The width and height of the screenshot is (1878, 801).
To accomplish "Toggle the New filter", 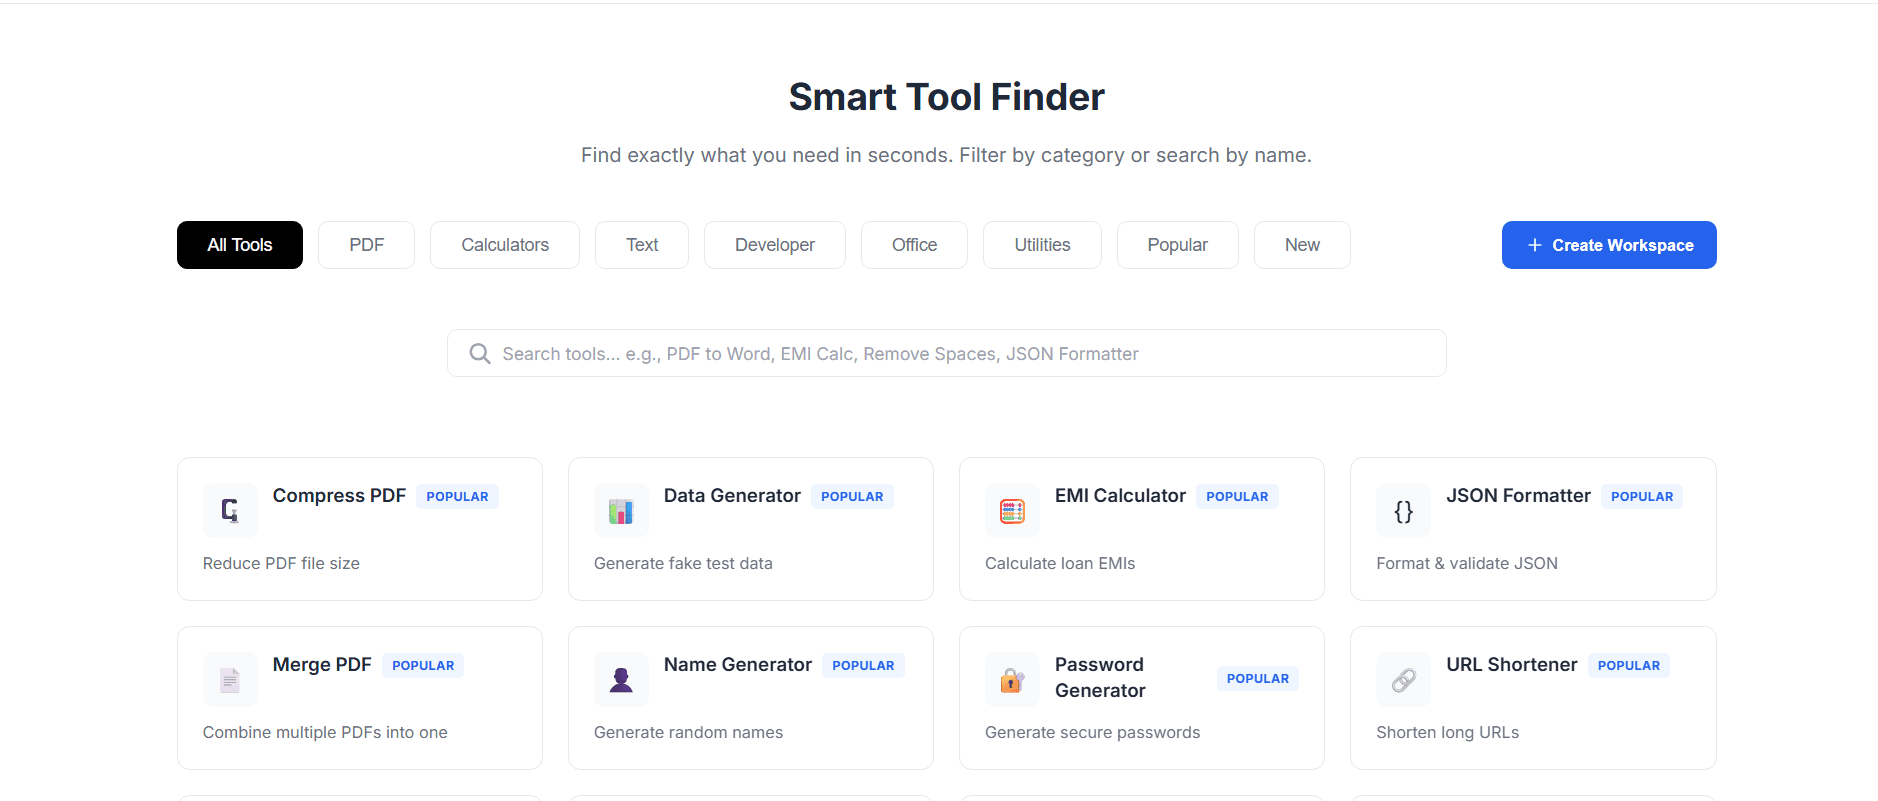I will (1302, 244).
